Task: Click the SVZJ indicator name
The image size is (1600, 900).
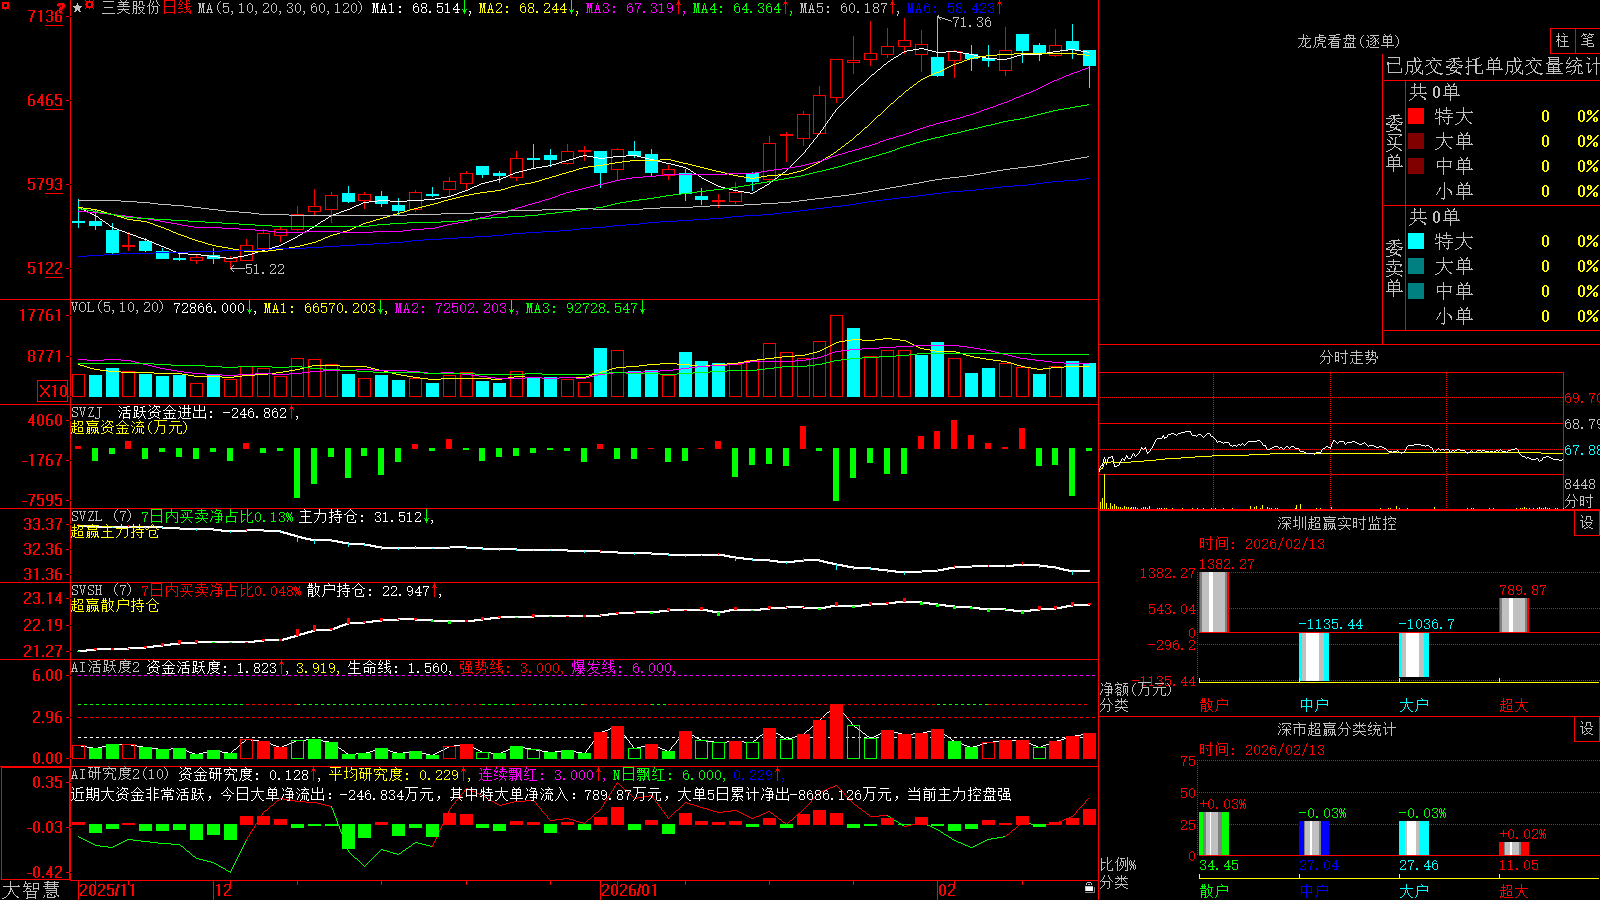Action: (87, 413)
